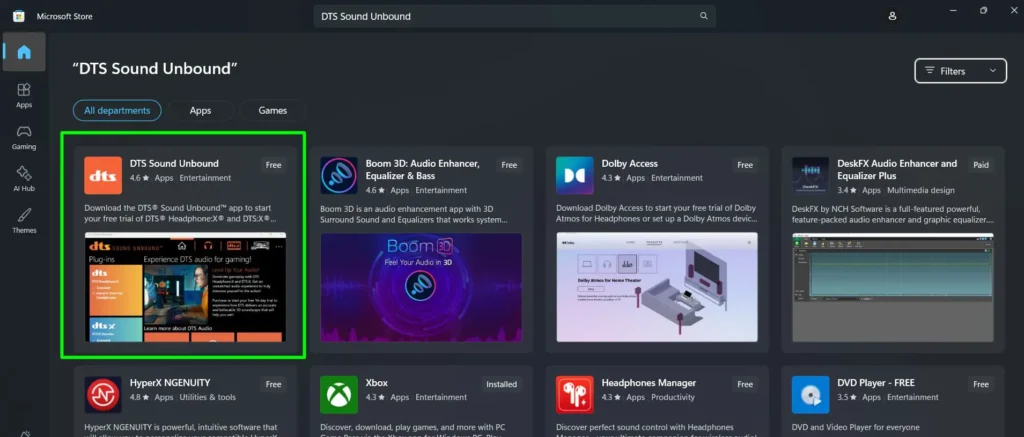Click the Xbox title text
Screen dimensions: 1024x437
tap(377, 383)
